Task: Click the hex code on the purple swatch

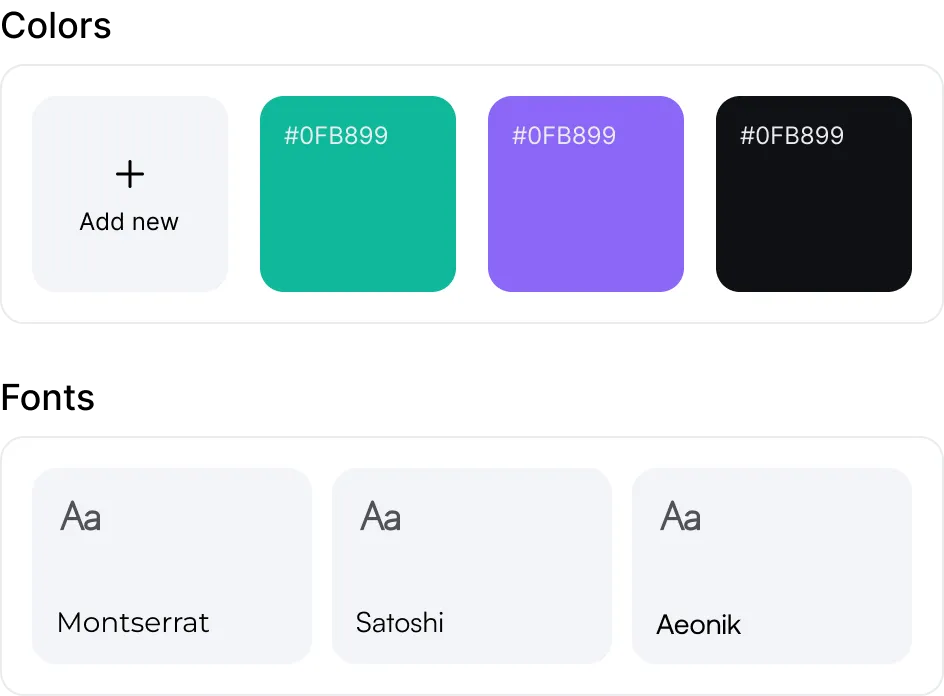Action: click(564, 136)
